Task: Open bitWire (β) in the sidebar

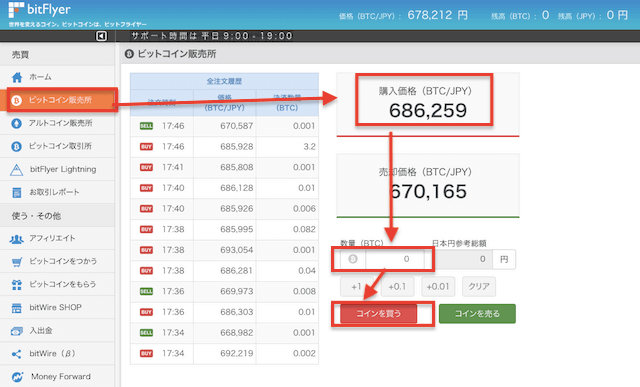Action: coord(57,354)
